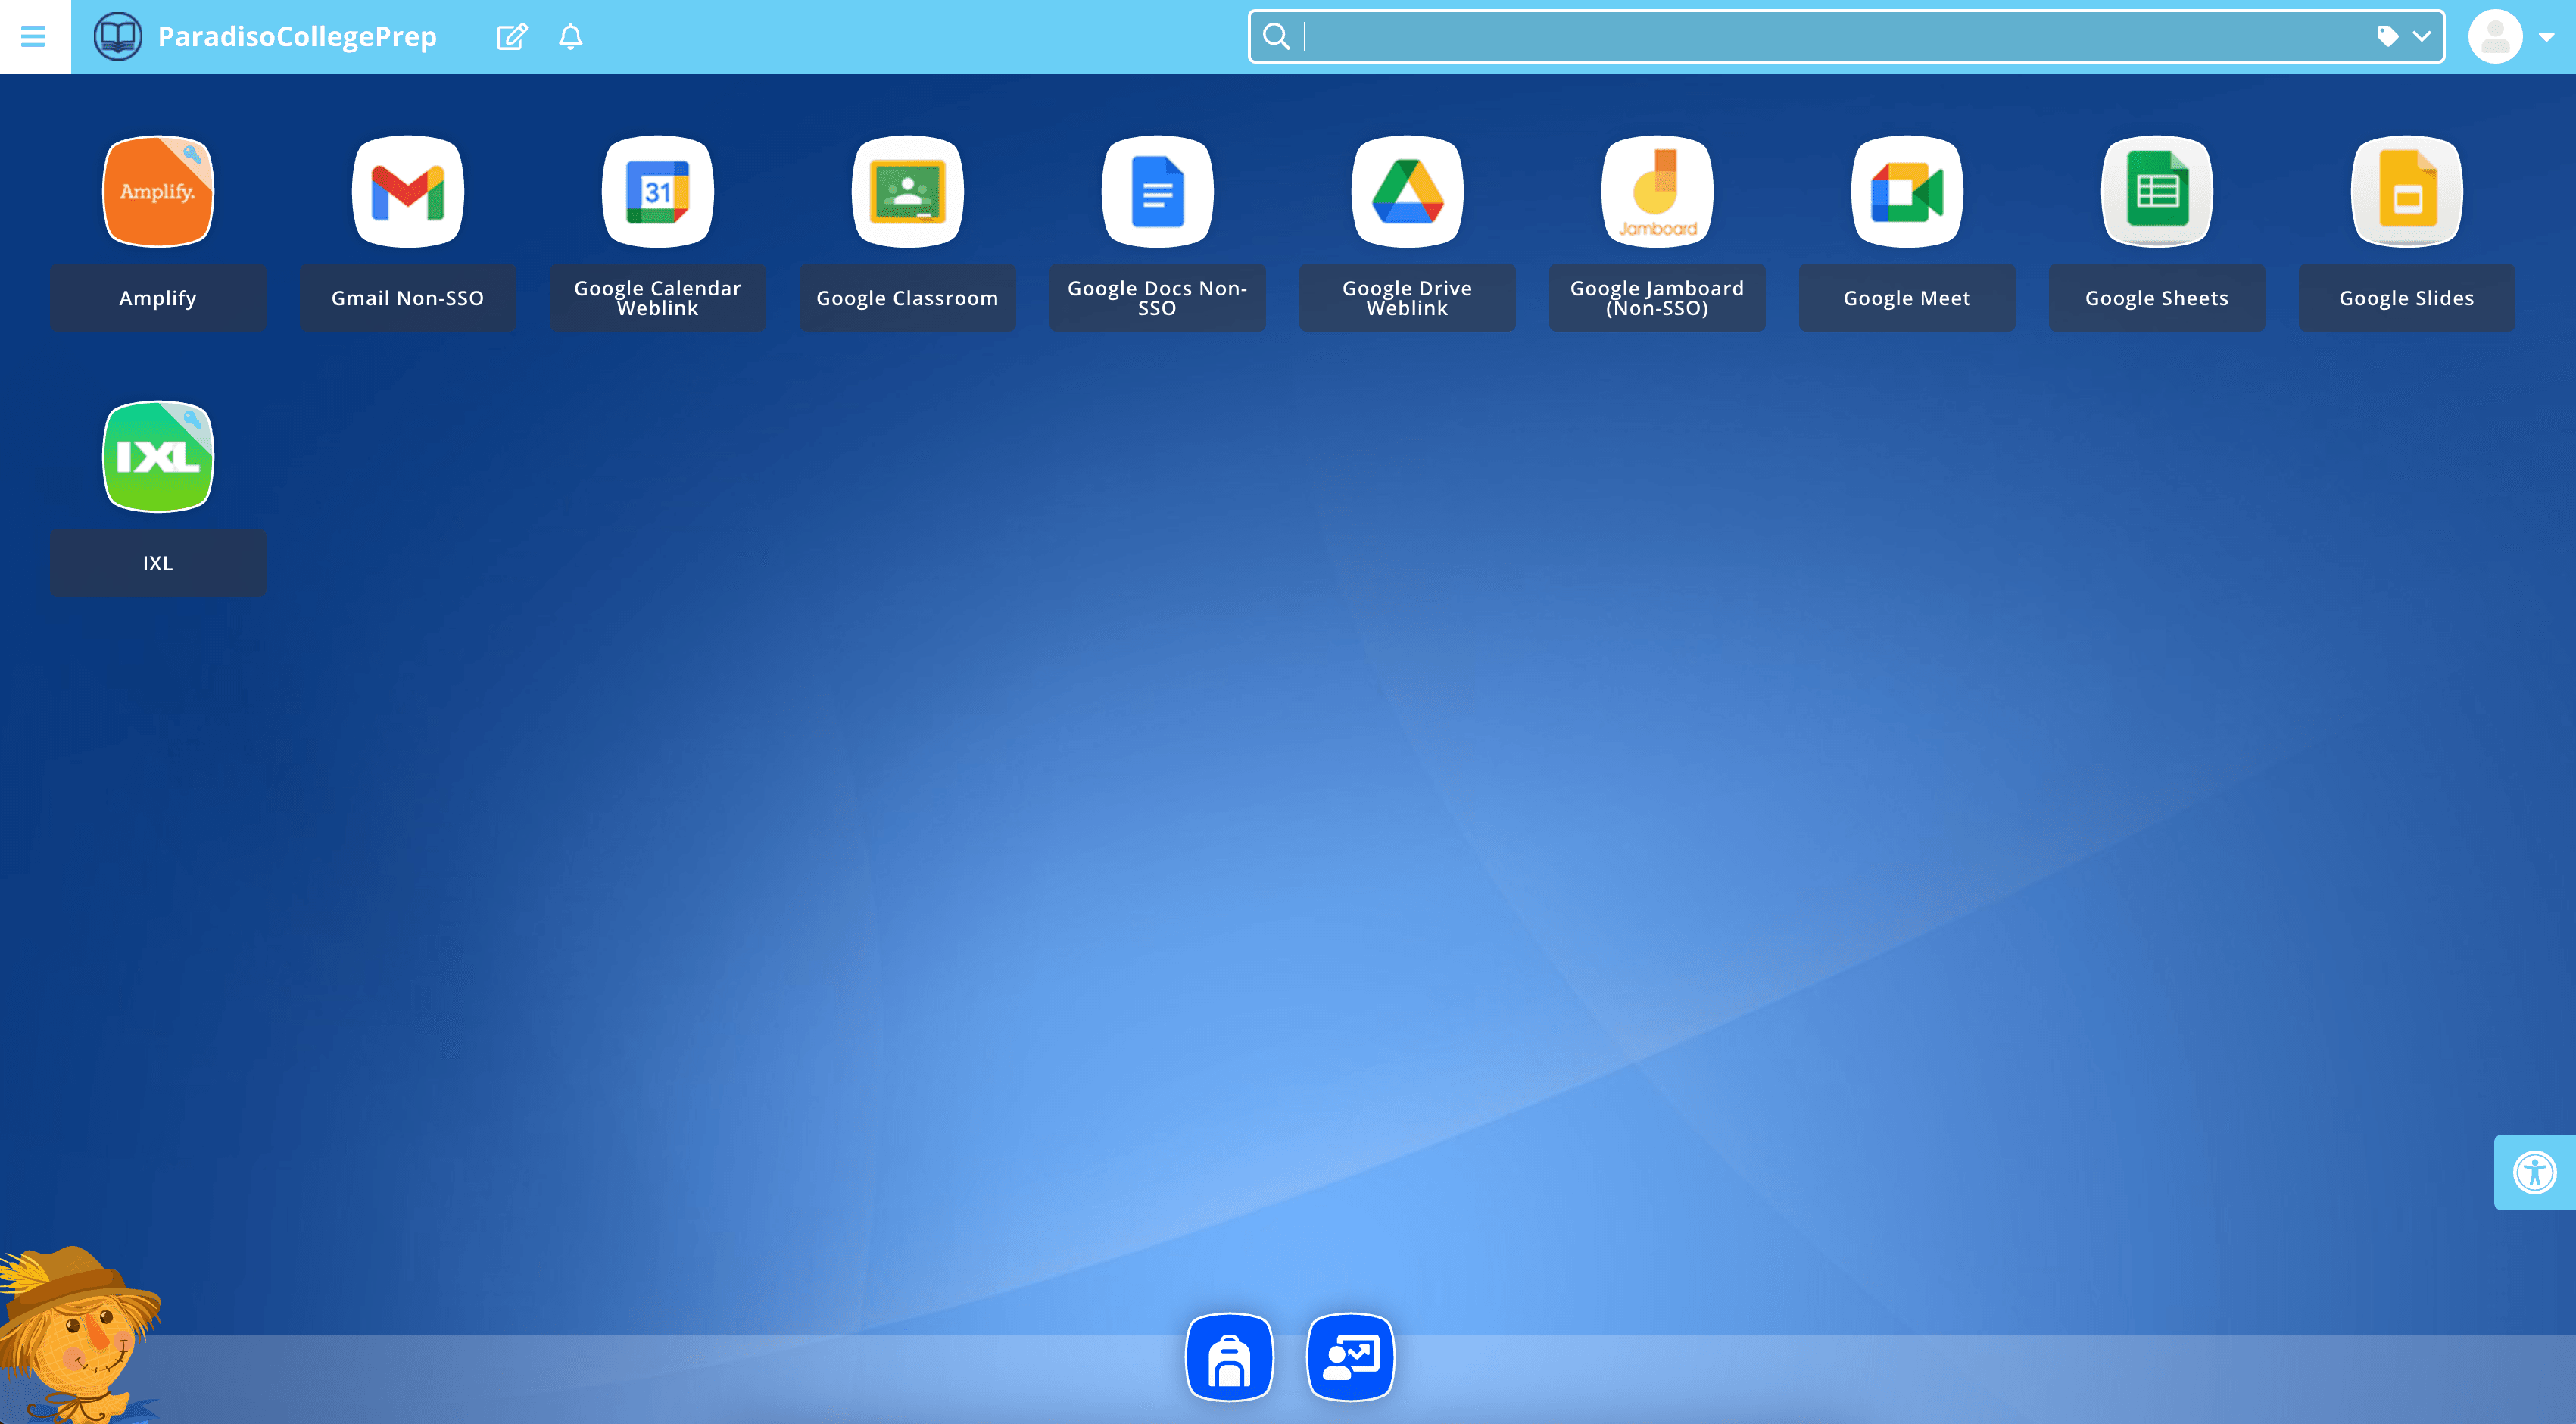Click the edit pencil icon in header
The height and width of the screenshot is (1424, 2576).
[511, 37]
